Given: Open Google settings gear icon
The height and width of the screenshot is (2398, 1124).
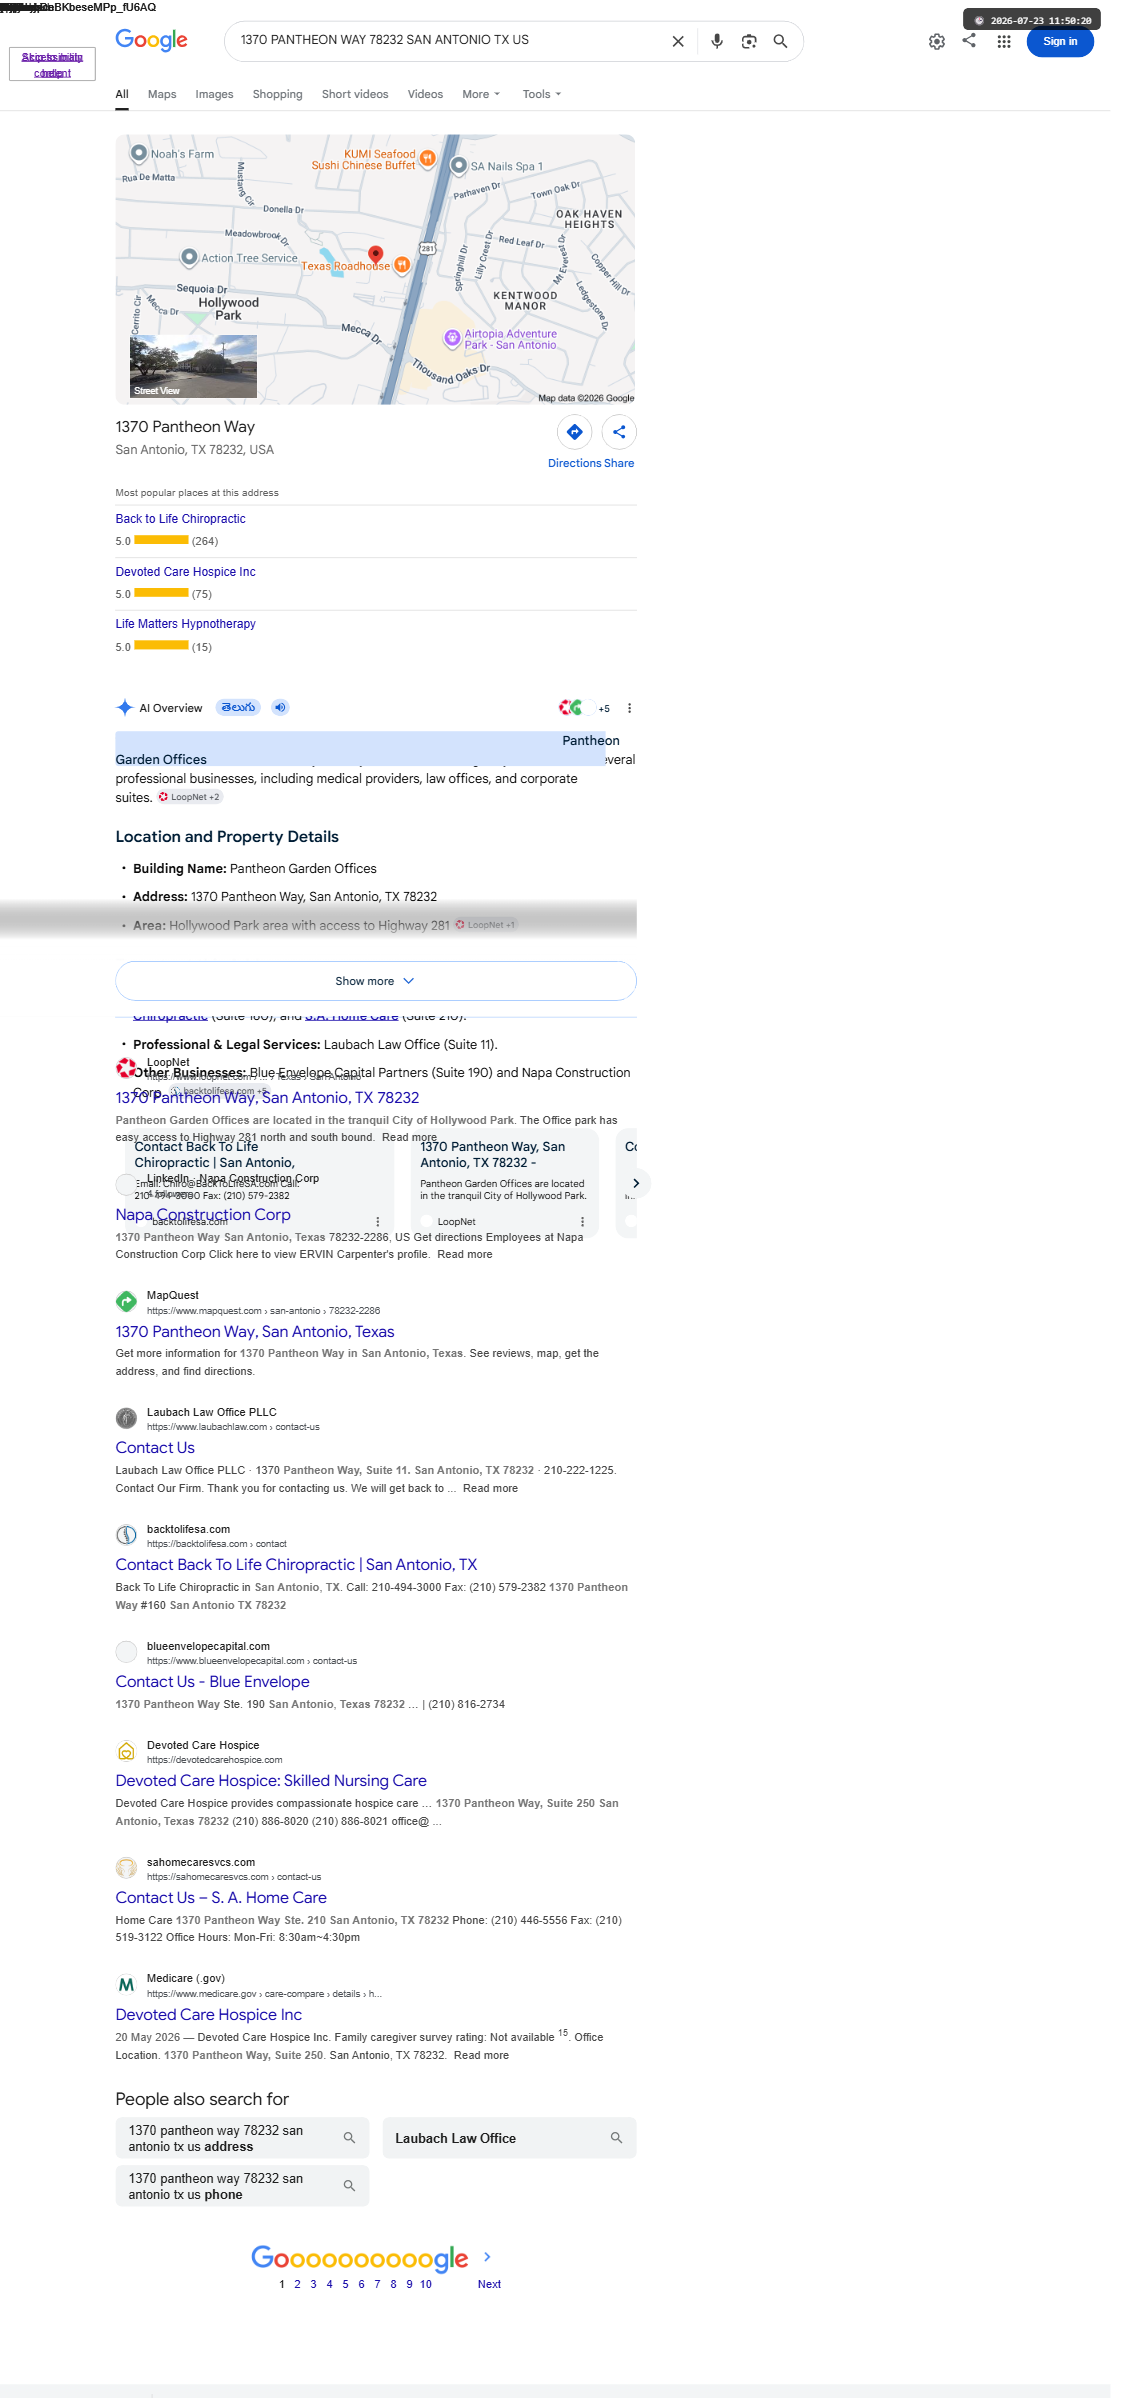Looking at the screenshot, I should (x=937, y=41).
